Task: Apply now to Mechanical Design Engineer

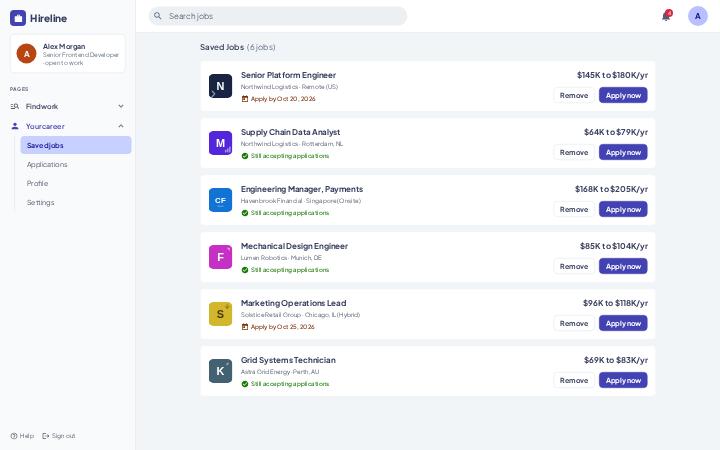Action: click(x=623, y=266)
